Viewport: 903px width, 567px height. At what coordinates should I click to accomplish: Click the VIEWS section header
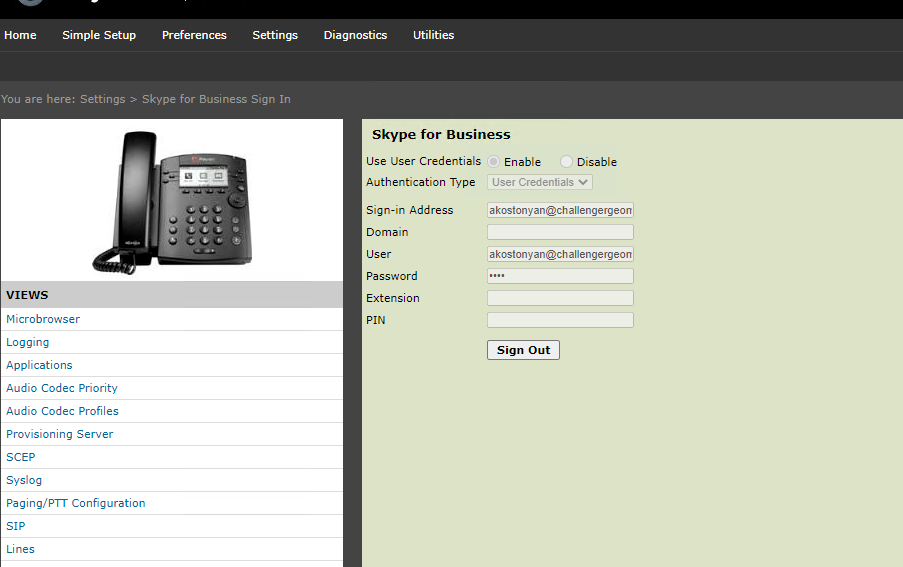tap(172, 295)
